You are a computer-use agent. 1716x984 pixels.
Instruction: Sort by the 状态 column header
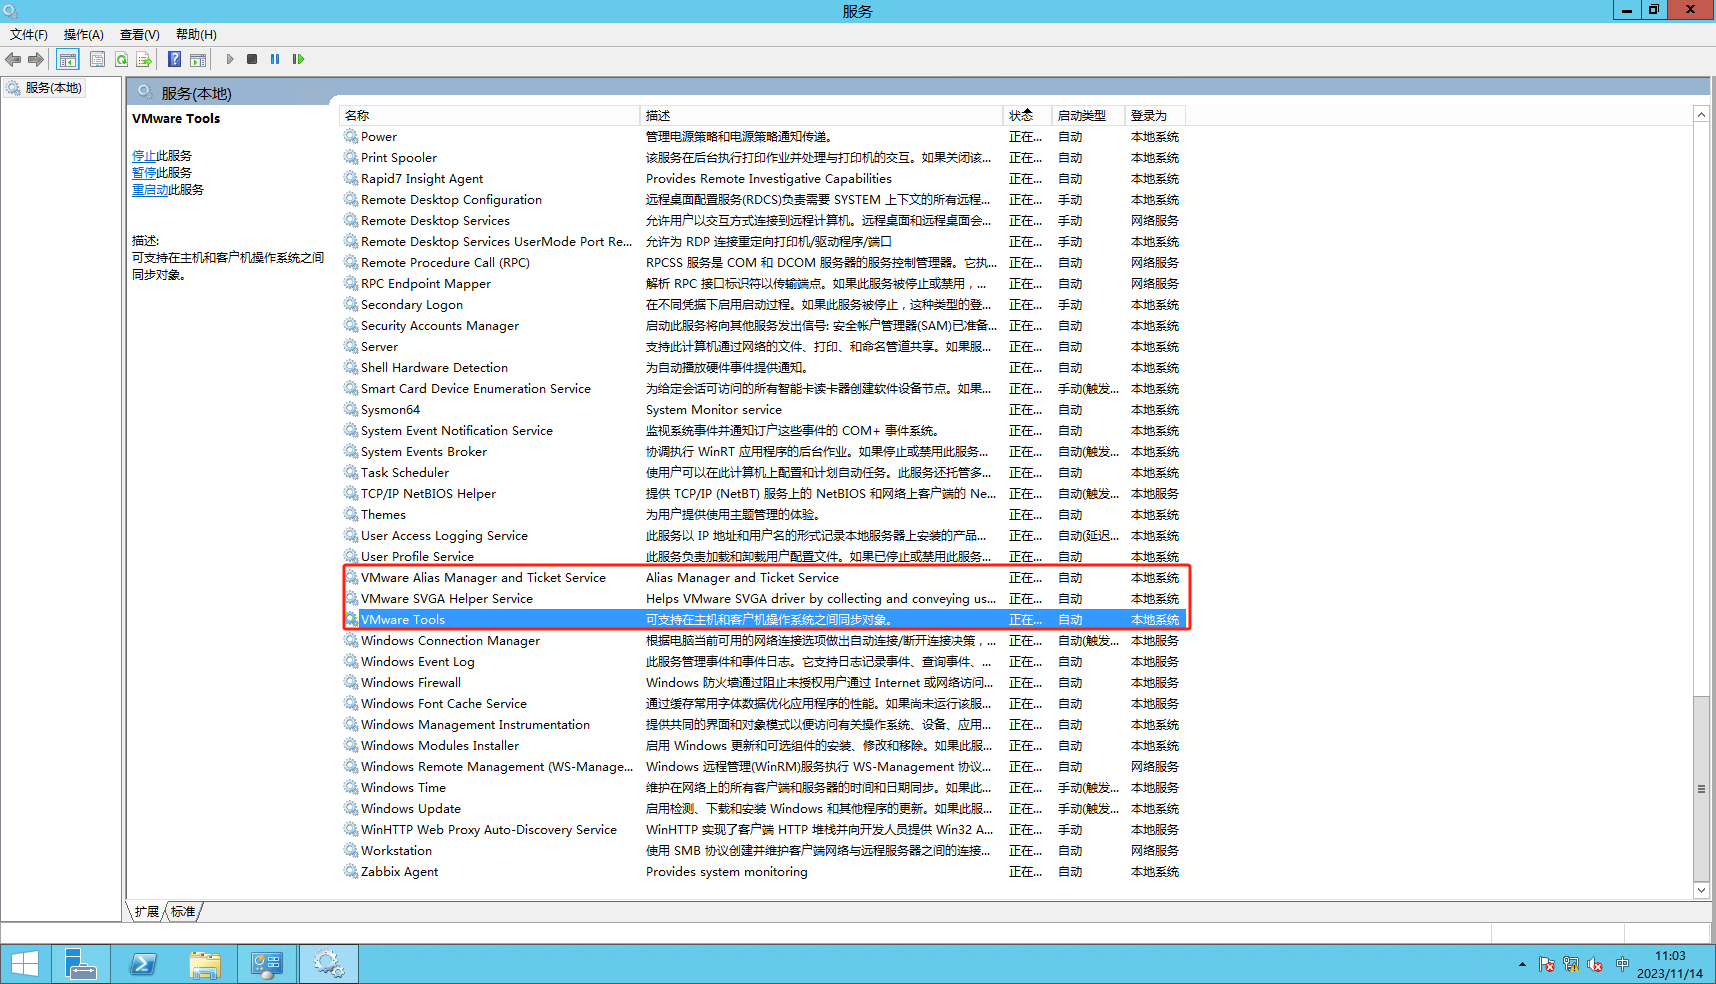pyautogui.click(x=1027, y=116)
